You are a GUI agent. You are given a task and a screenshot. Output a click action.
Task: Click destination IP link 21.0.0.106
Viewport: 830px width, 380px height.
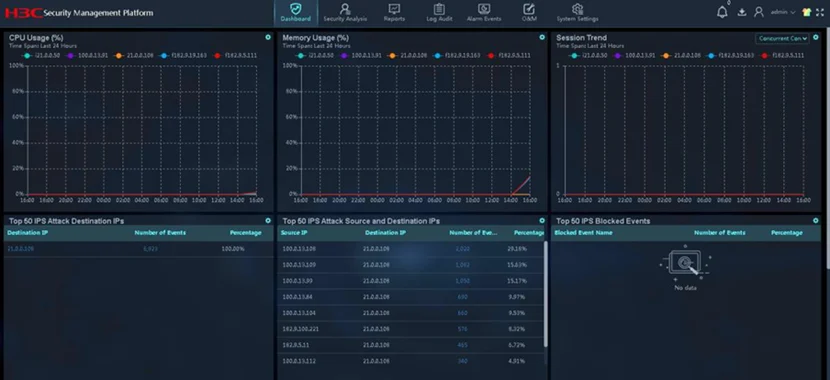pyautogui.click(x=21, y=249)
